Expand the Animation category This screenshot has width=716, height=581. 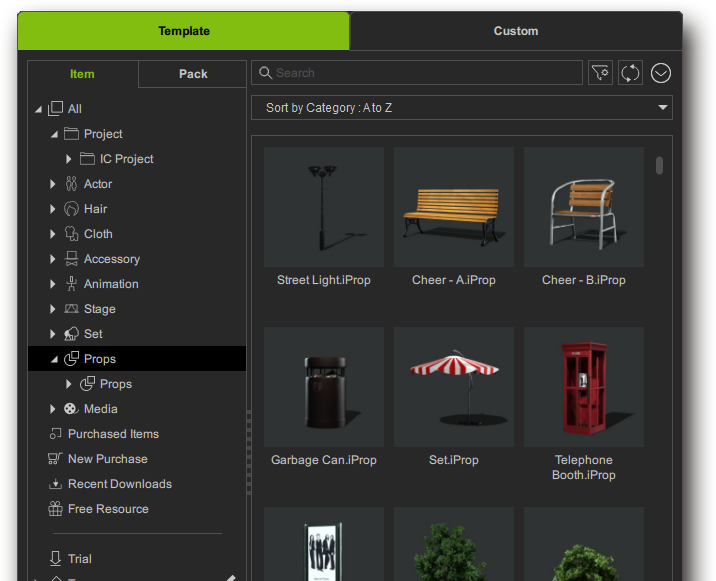pos(53,284)
